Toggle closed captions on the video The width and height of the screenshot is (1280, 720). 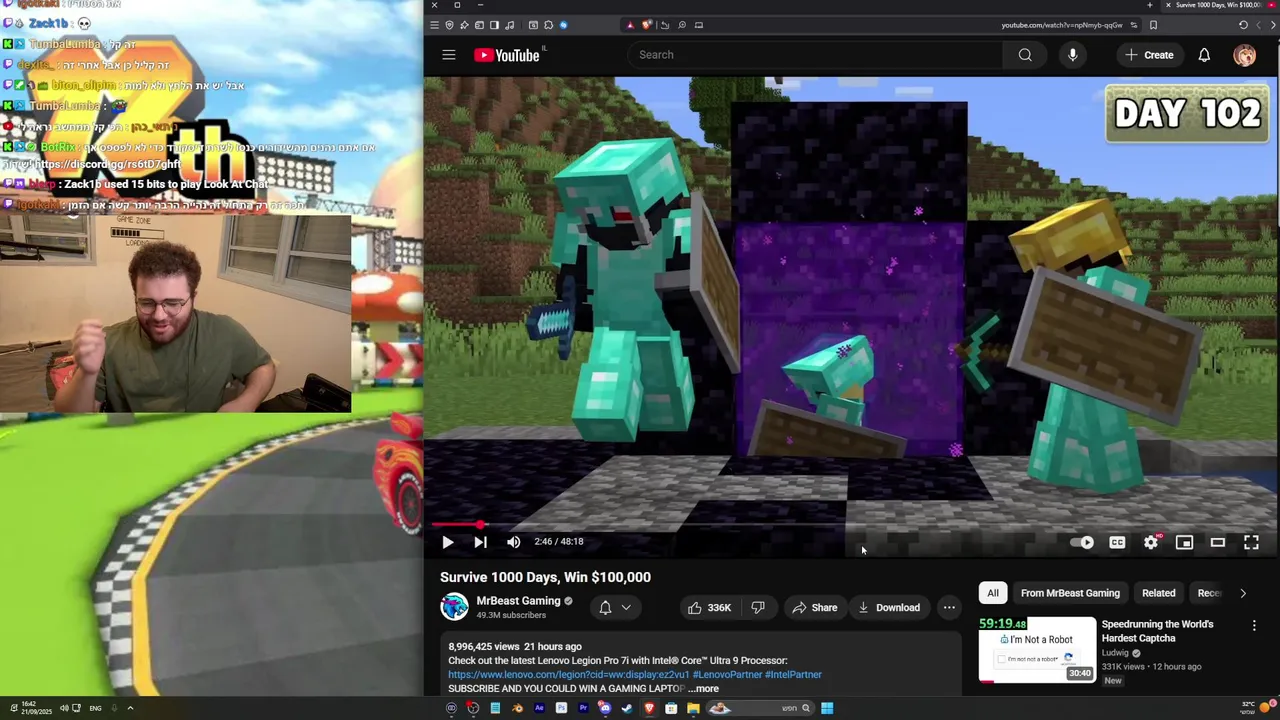(1117, 542)
